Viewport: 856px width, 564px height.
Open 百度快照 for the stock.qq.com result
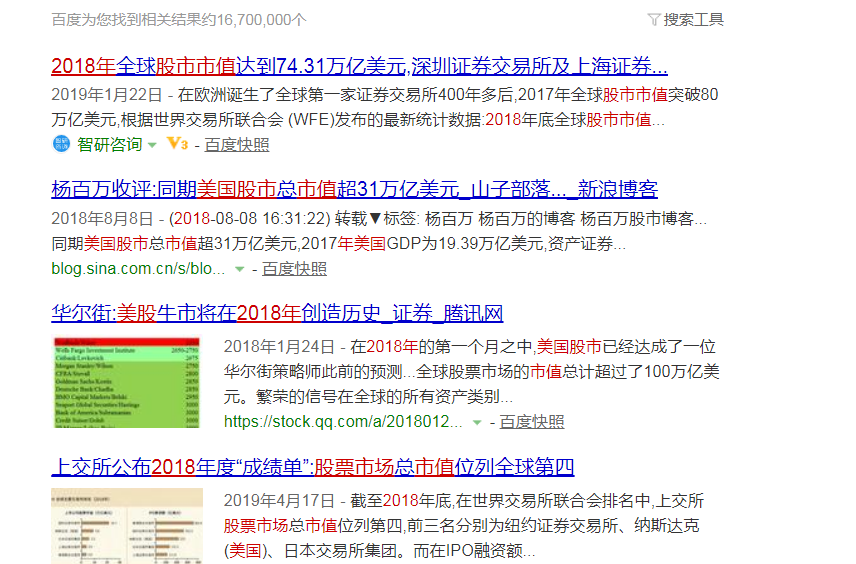coord(532,422)
